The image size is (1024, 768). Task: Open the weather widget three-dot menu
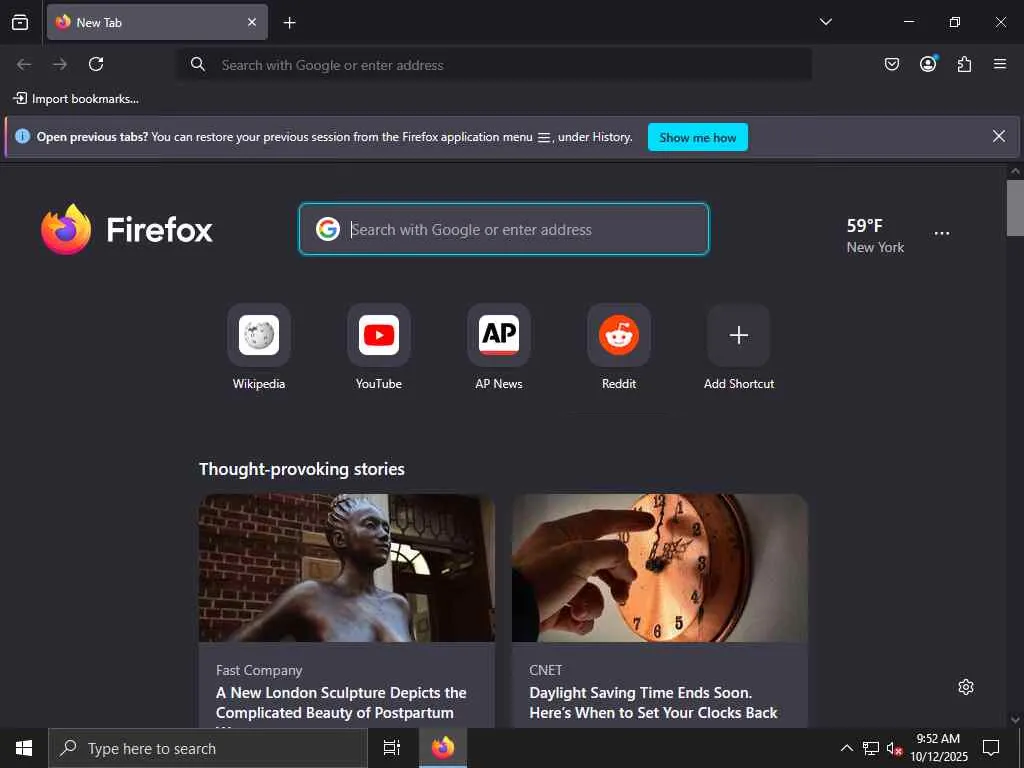[942, 233]
